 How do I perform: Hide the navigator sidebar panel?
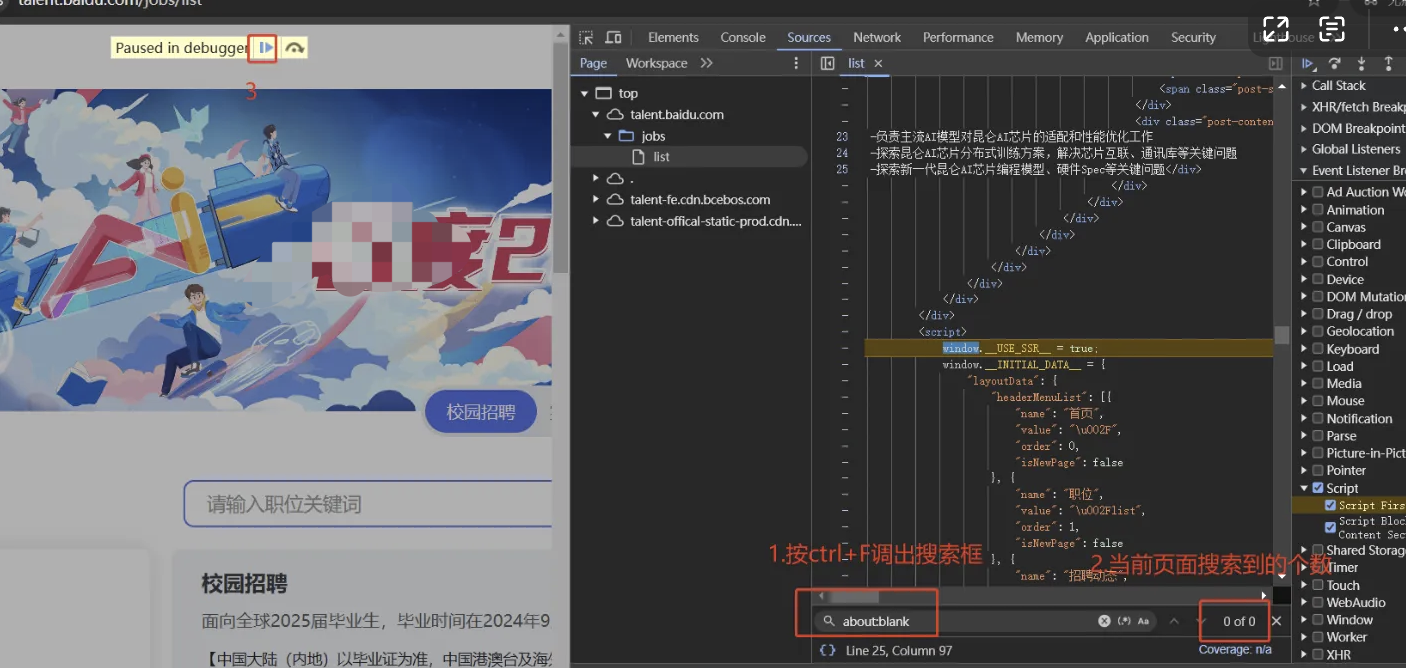pyautogui.click(x=827, y=63)
